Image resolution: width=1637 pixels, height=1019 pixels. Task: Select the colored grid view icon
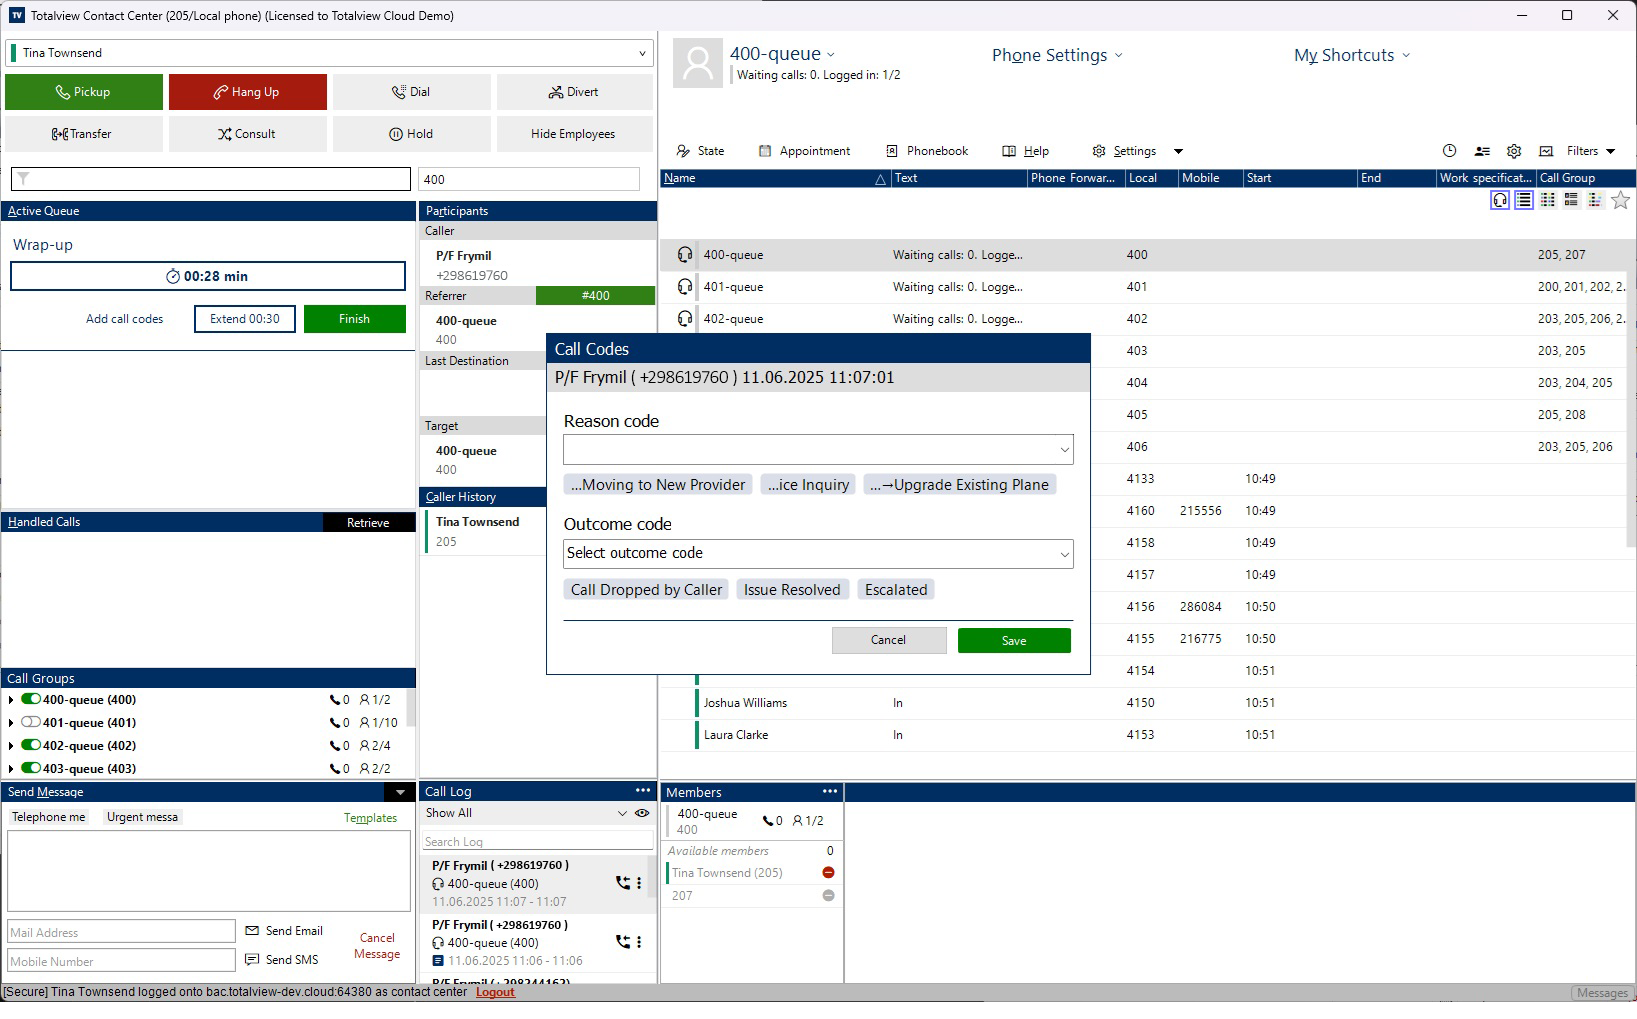pos(1547,200)
